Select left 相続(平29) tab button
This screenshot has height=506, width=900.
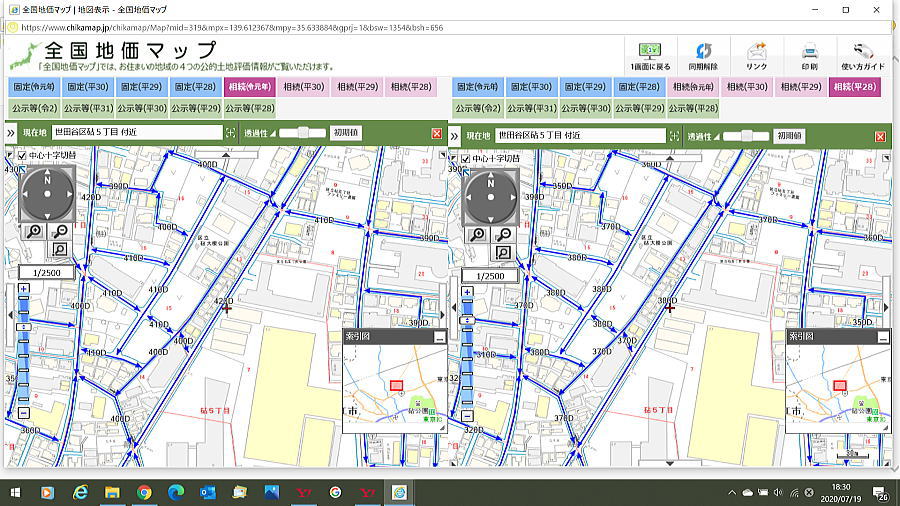[x=358, y=87]
